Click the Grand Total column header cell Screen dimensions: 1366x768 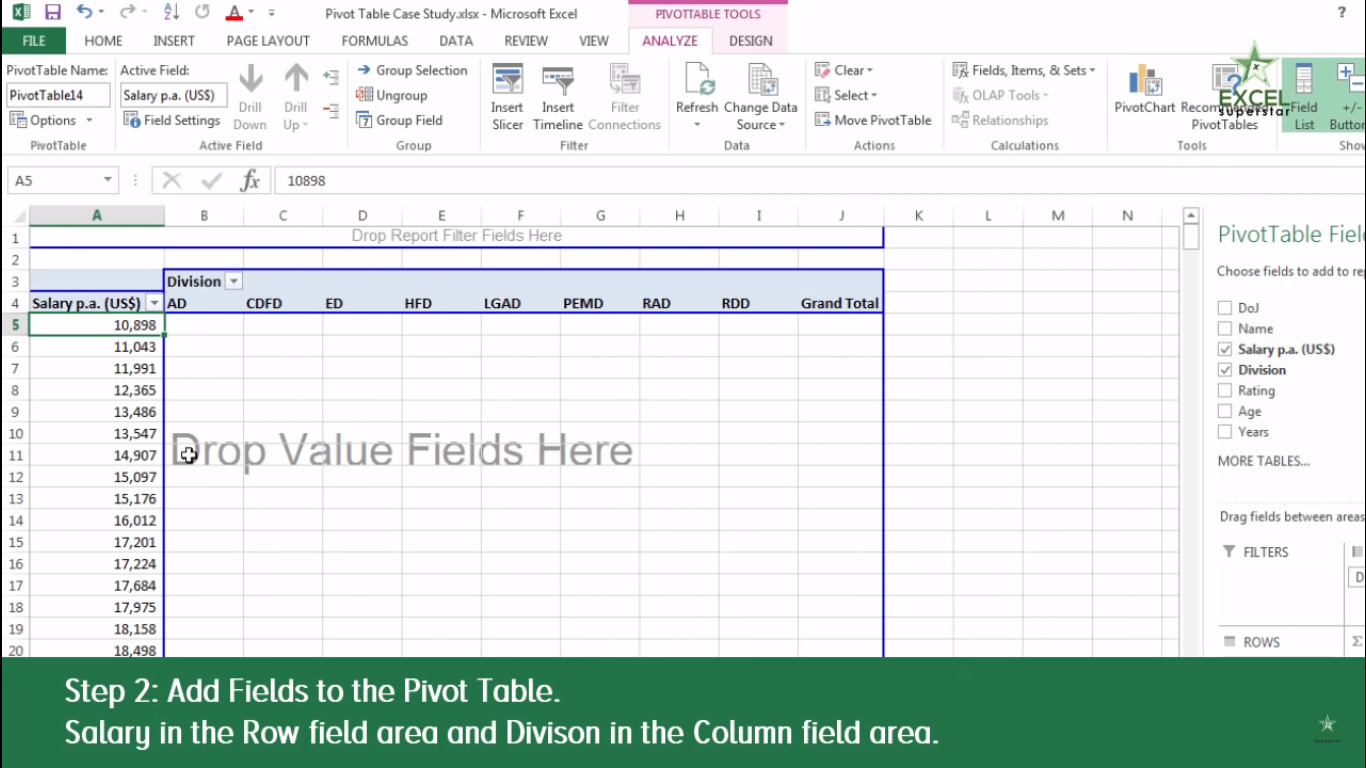tap(840, 303)
